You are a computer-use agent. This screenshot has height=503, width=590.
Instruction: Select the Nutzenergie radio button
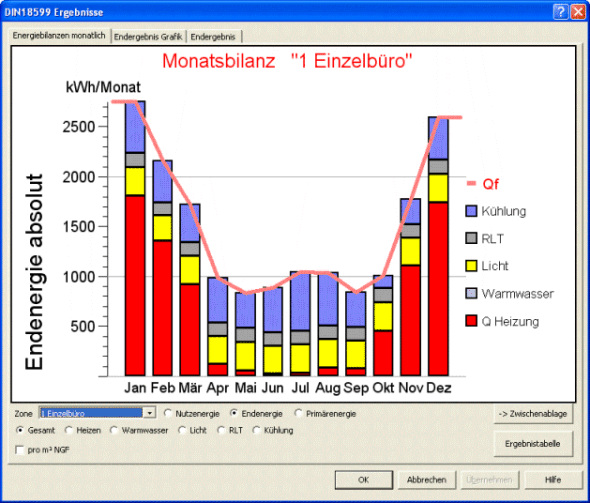point(168,413)
